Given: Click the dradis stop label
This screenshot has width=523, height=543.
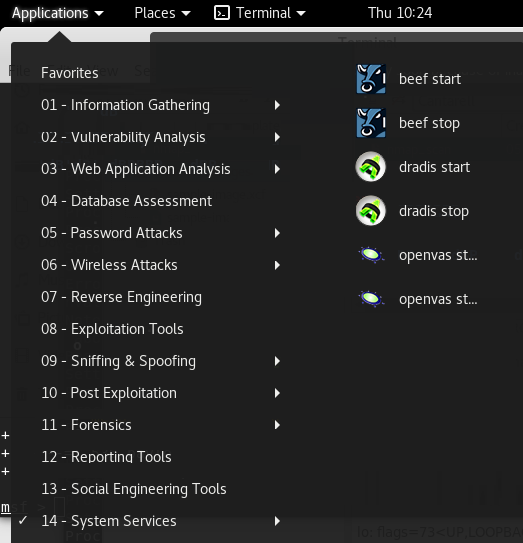Looking at the screenshot, I should coord(434,211).
